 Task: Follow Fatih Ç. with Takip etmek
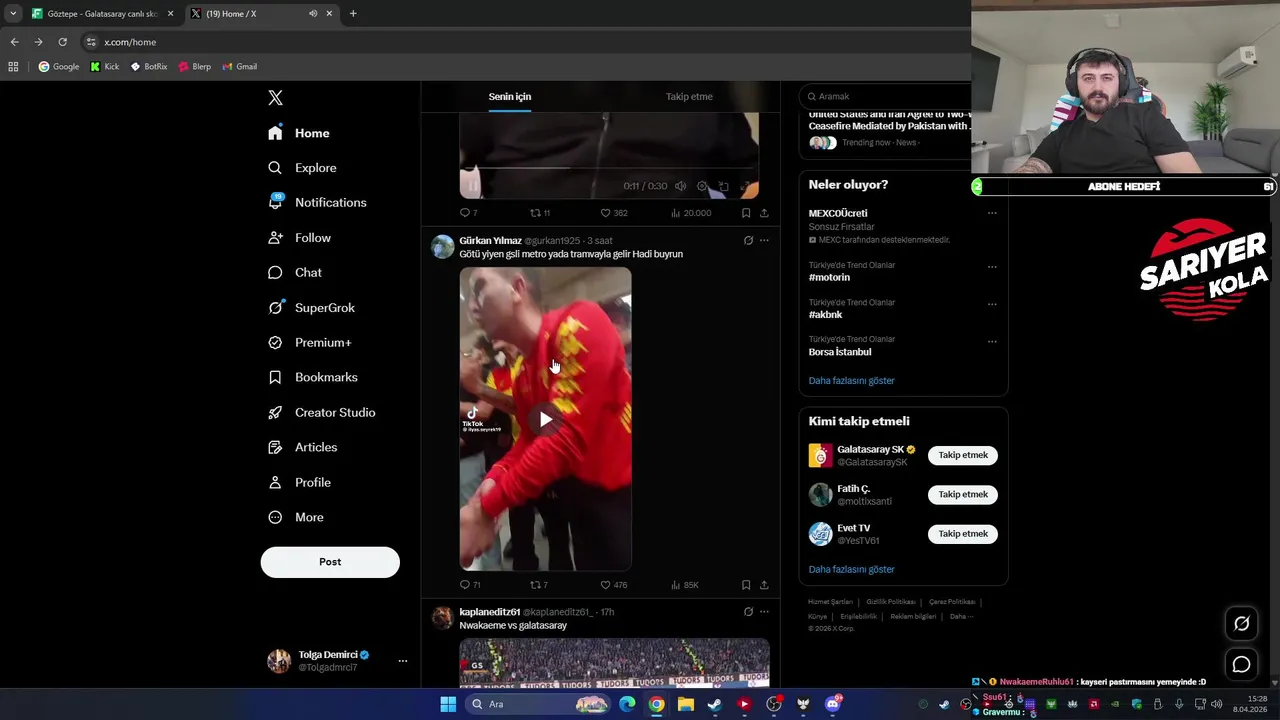click(x=963, y=494)
